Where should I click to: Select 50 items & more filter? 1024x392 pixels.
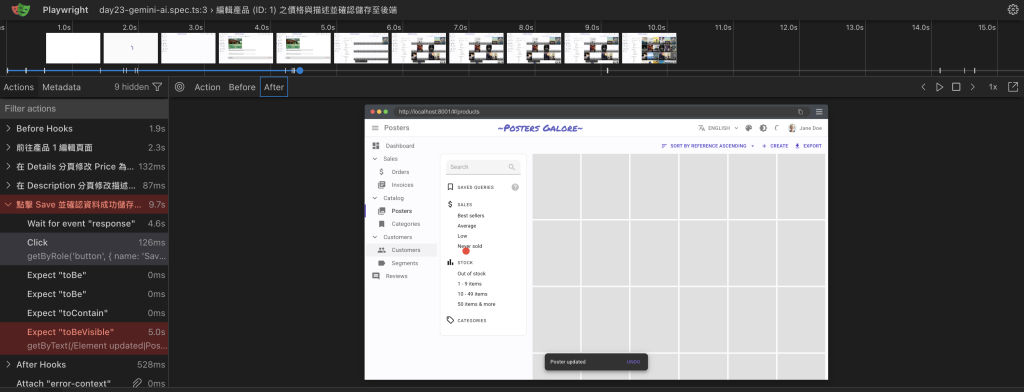coord(476,304)
